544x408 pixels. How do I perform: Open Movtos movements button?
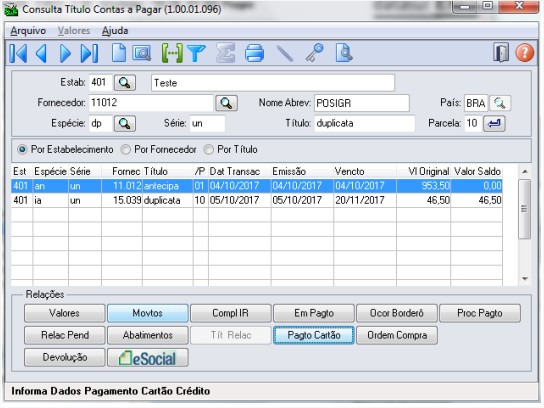(x=148, y=313)
